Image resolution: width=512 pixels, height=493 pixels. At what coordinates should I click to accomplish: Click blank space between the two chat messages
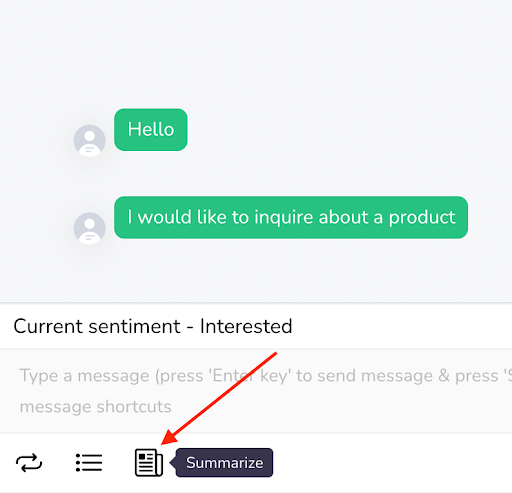pos(256,173)
